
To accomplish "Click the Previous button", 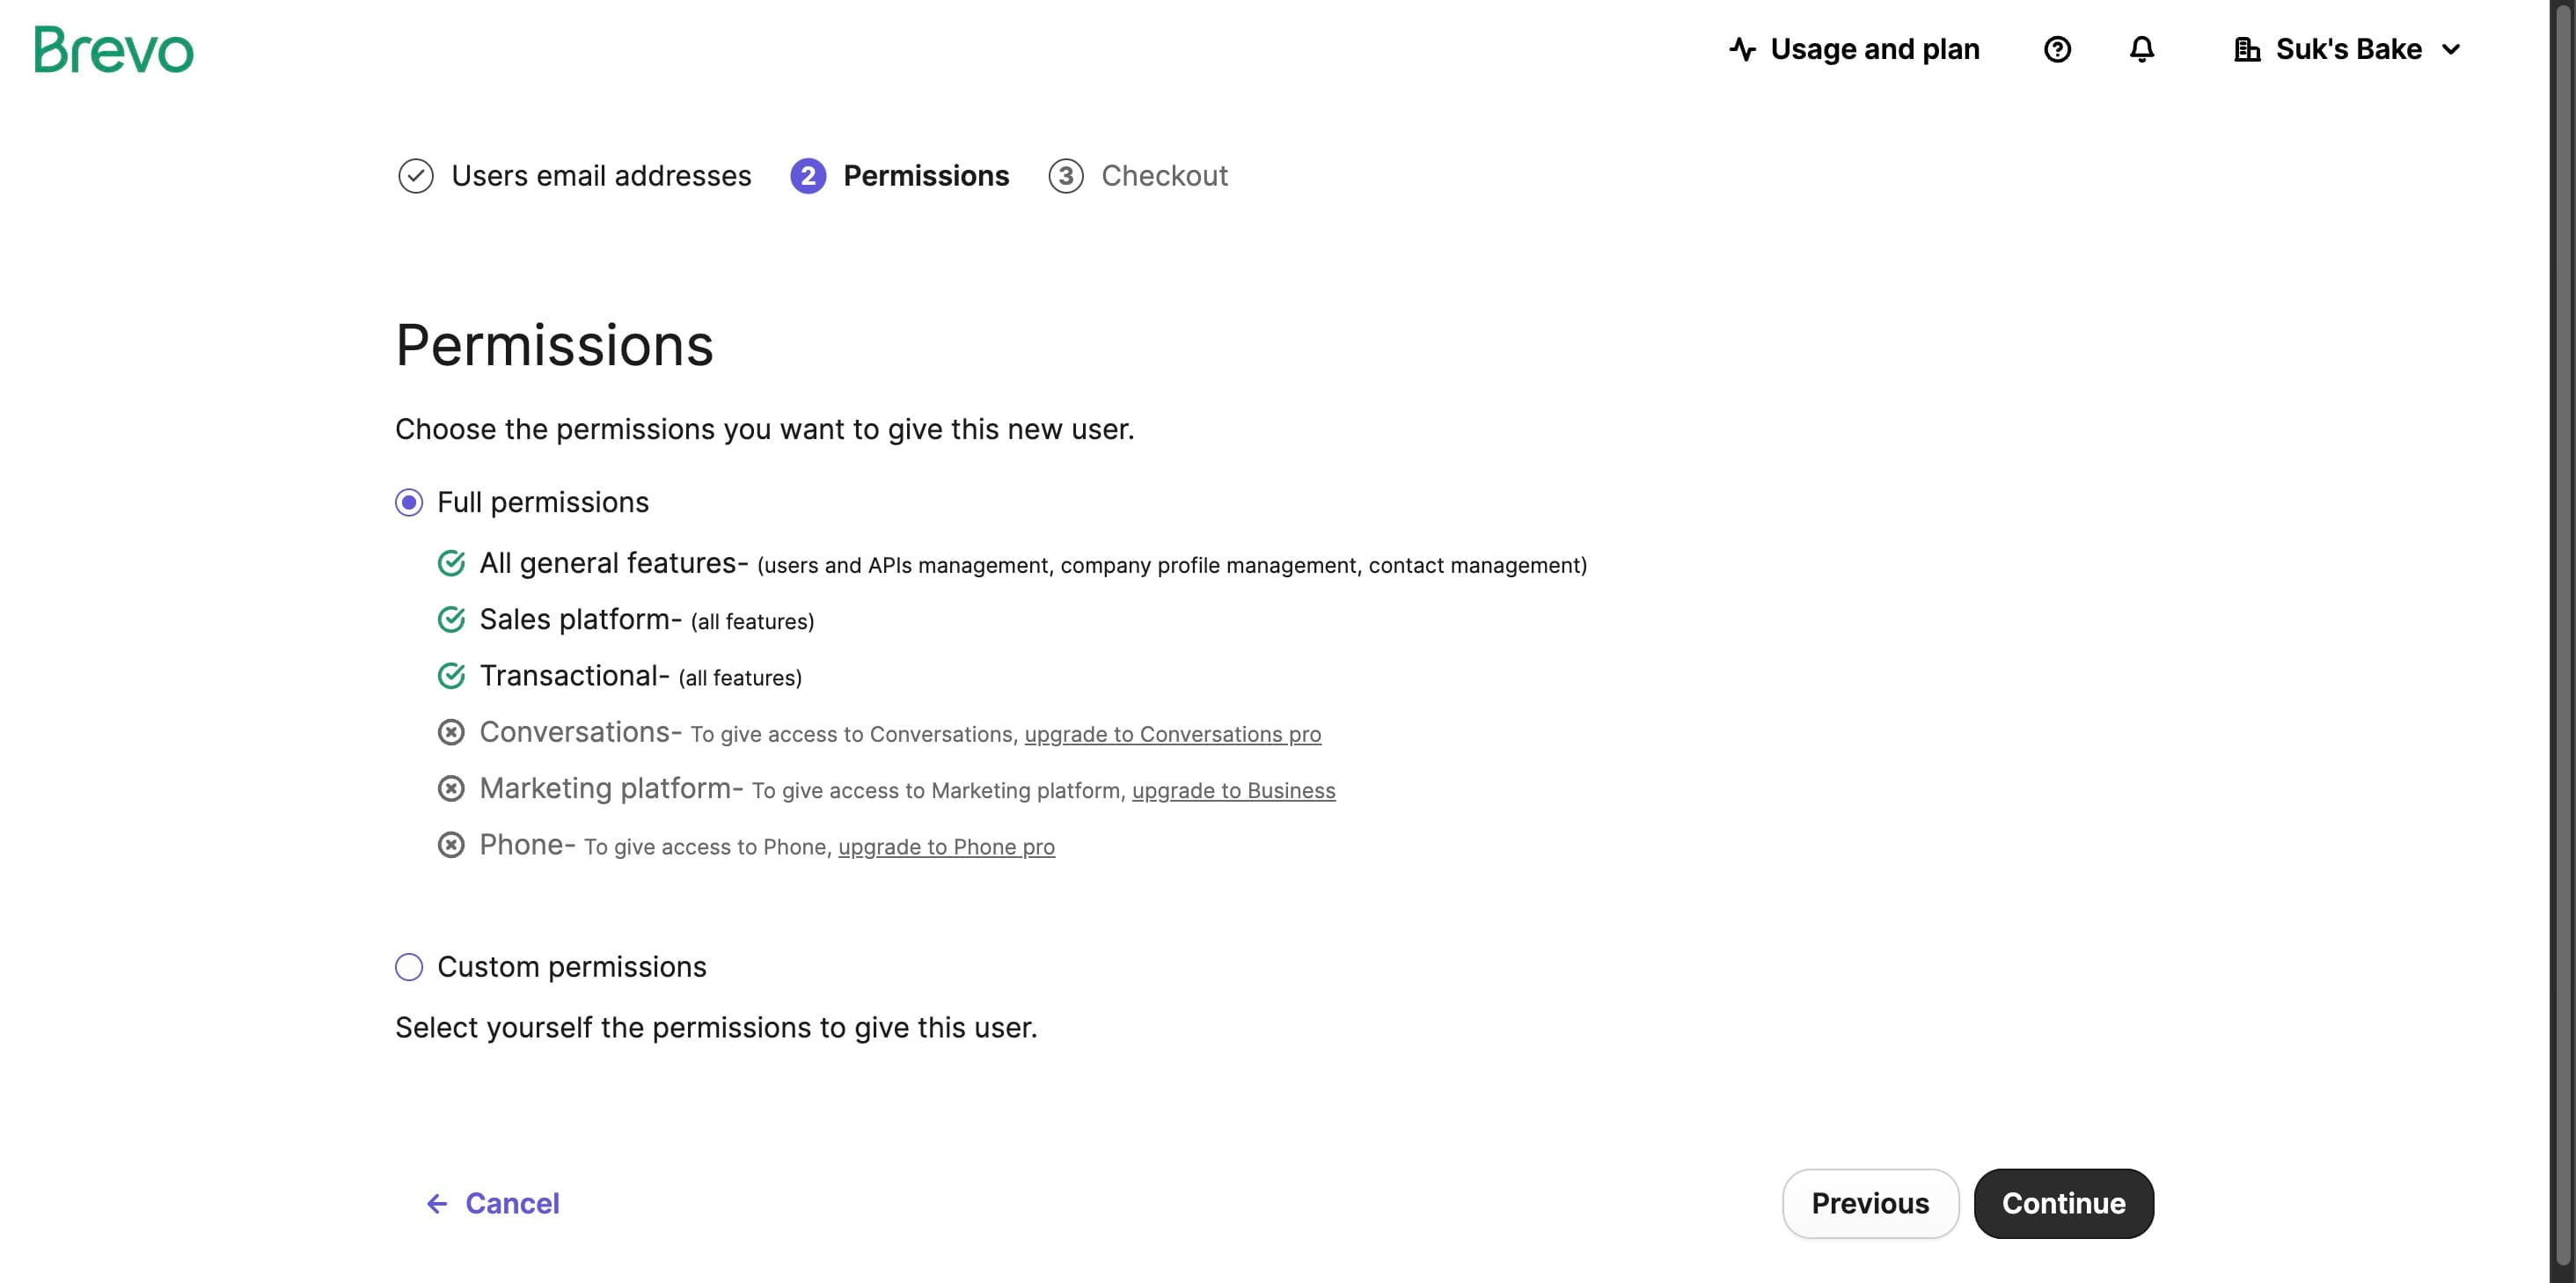I will pyautogui.click(x=1870, y=1203).
